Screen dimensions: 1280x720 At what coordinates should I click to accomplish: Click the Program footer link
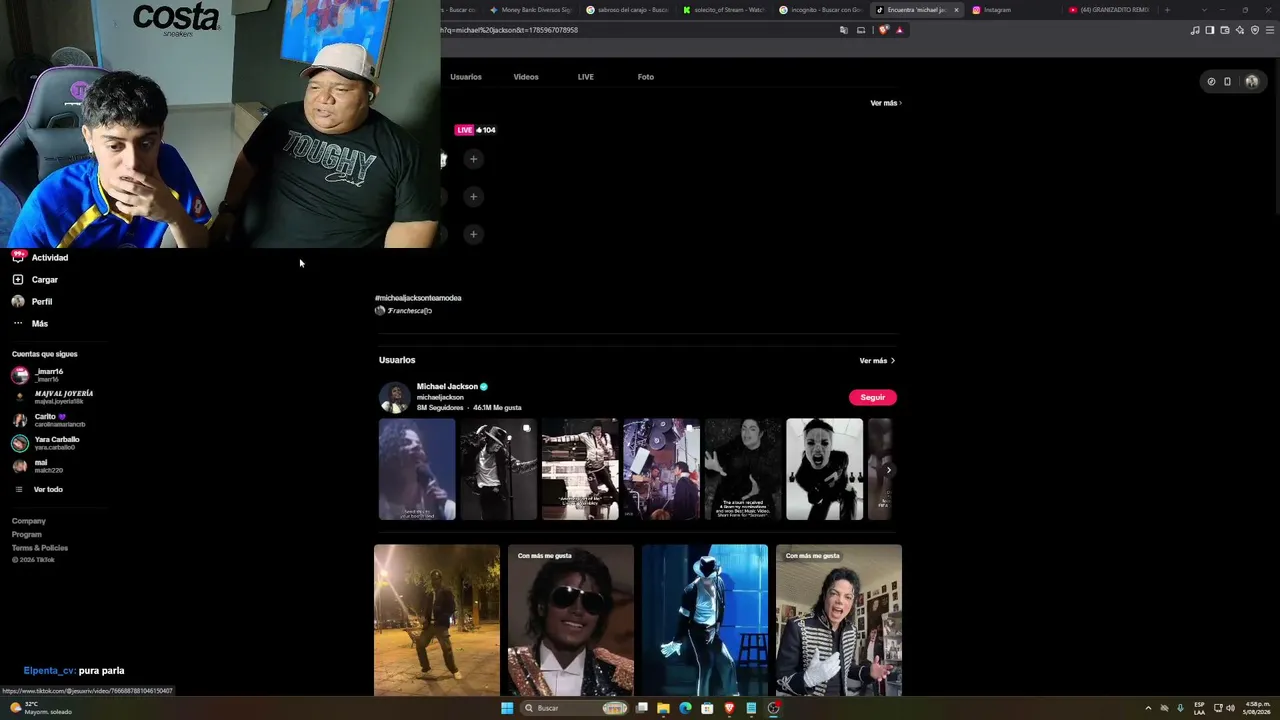pyautogui.click(x=27, y=534)
